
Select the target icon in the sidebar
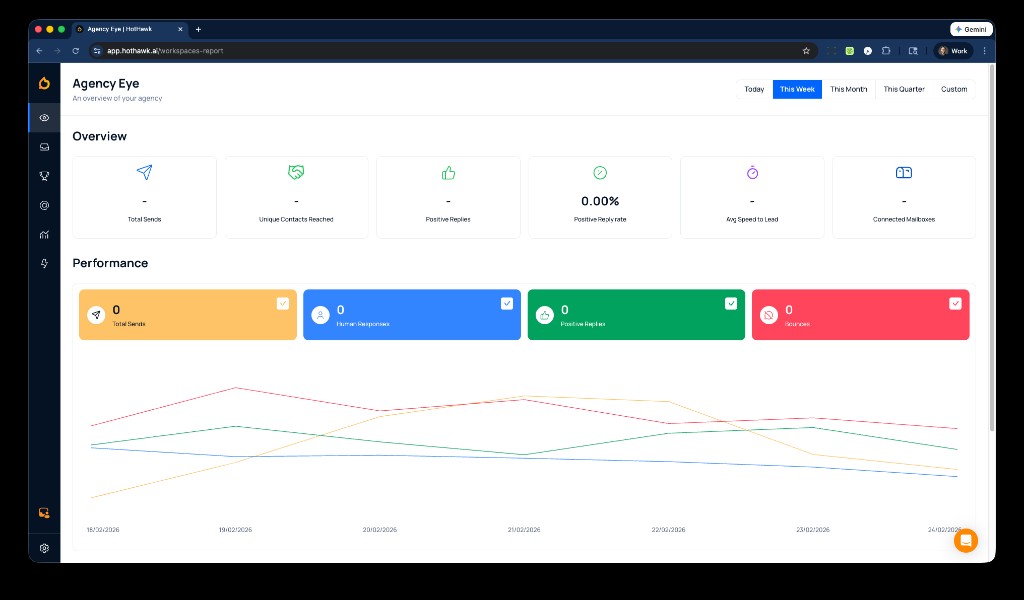(x=44, y=205)
